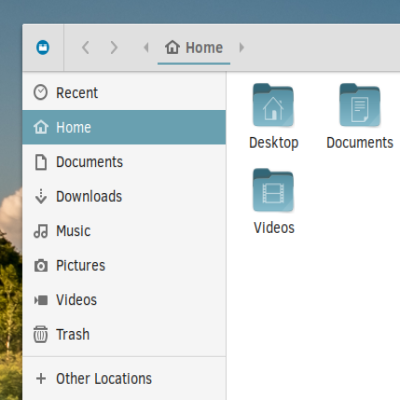Select Home in the sidebar
The width and height of the screenshot is (400, 400).
coord(124,127)
